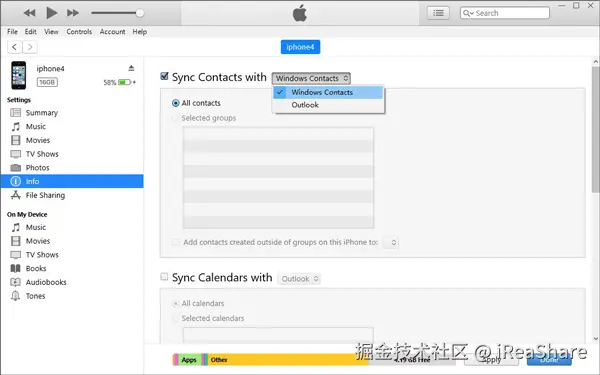The height and width of the screenshot is (375, 600).
Task: Select the Selected groups radio button
Action: coord(176,118)
